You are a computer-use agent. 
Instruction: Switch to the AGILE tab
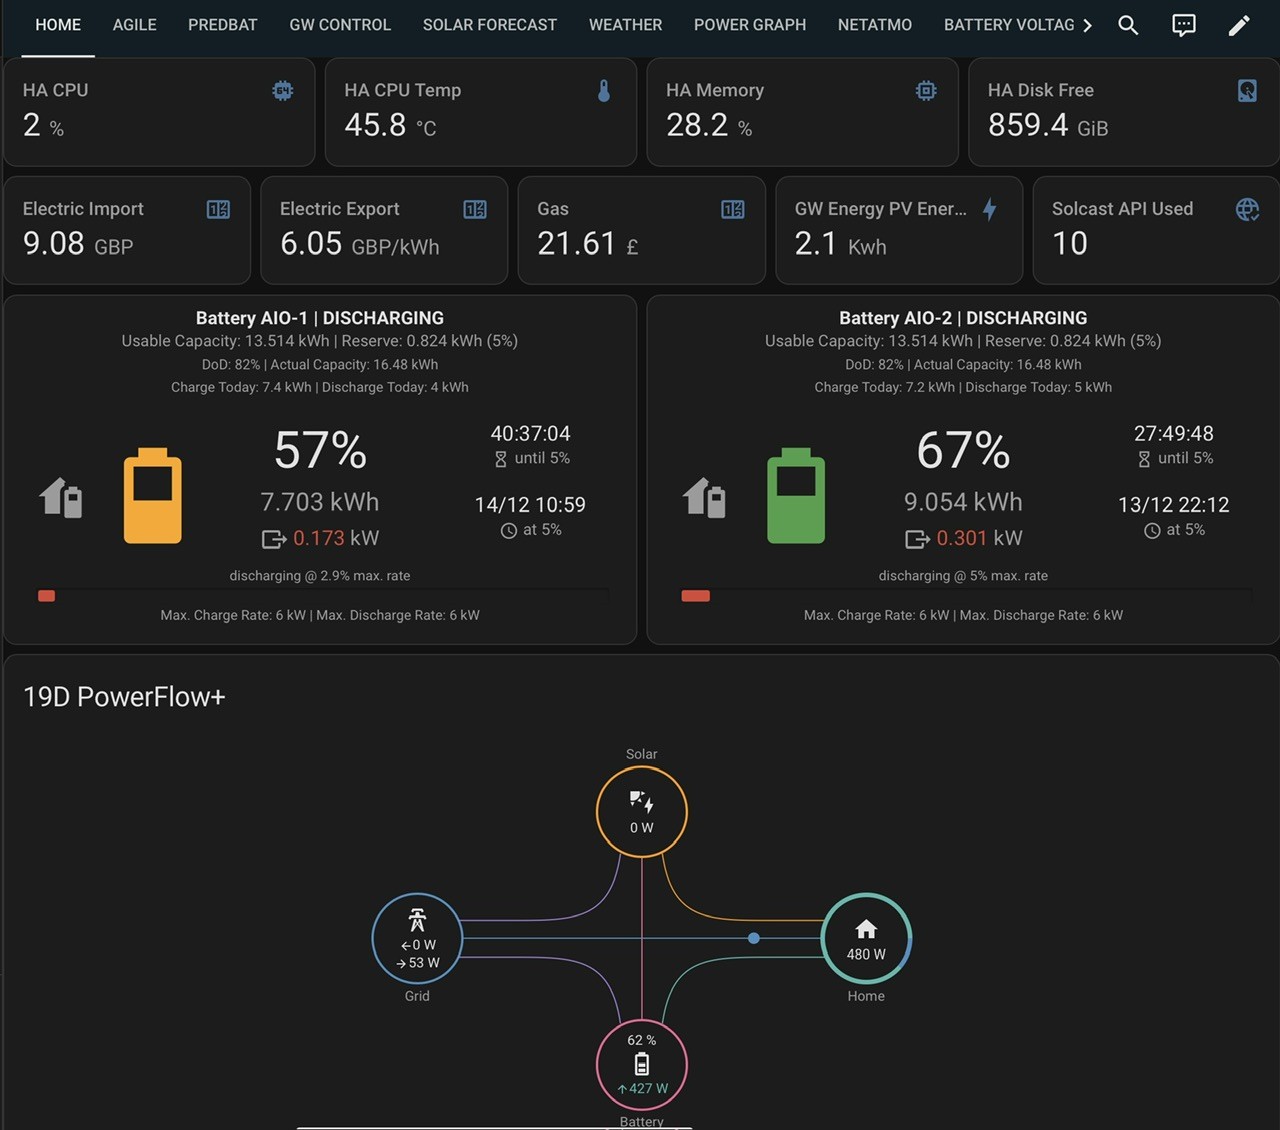(x=135, y=25)
